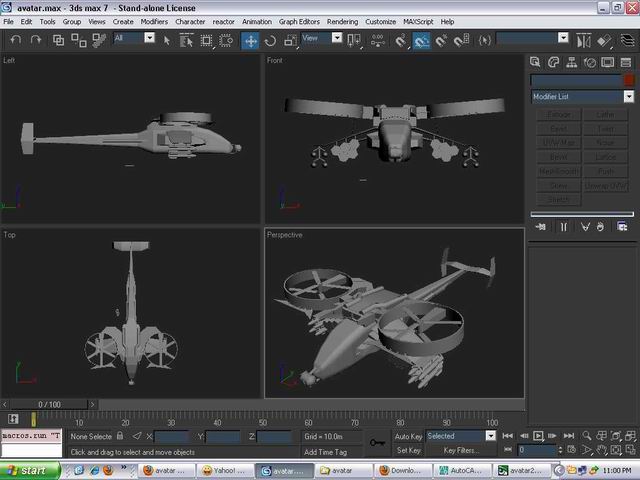This screenshot has height=480, width=640.
Task: Toggle Window/Crossing selection mode
Action: click(226, 40)
